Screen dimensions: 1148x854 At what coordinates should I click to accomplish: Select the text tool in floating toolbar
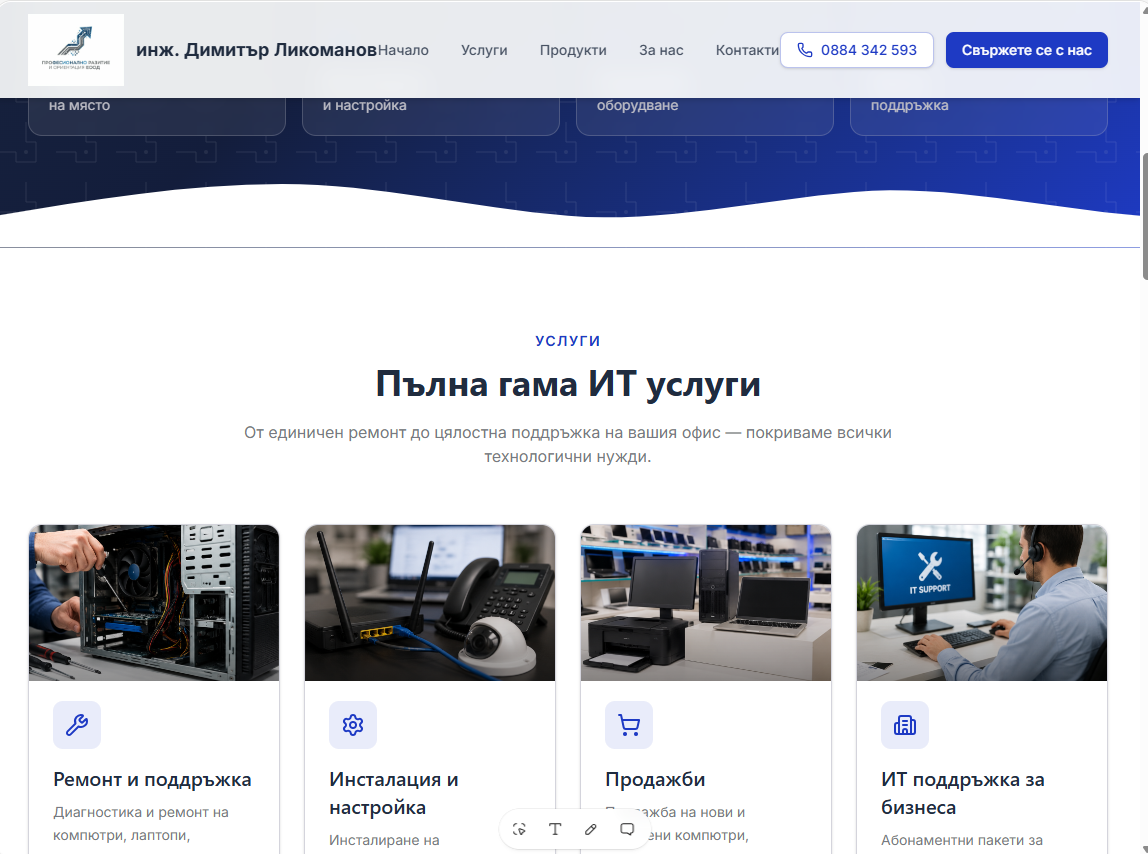coord(555,829)
